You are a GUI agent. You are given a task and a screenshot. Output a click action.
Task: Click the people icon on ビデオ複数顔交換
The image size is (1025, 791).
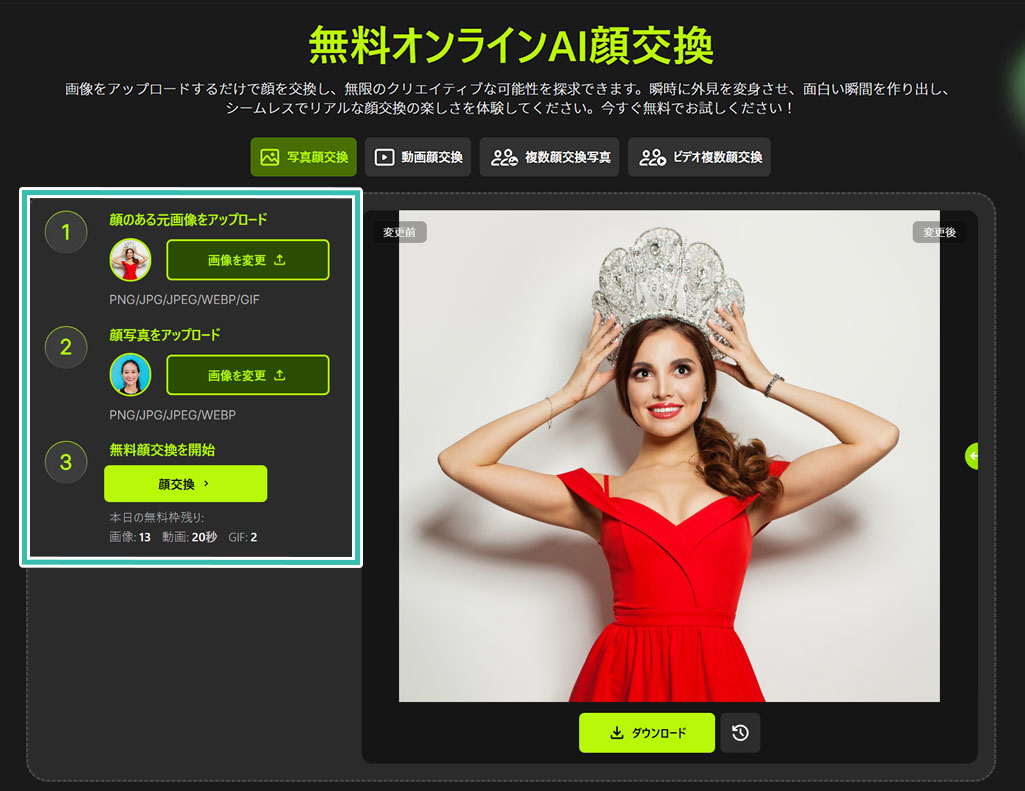(653, 157)
